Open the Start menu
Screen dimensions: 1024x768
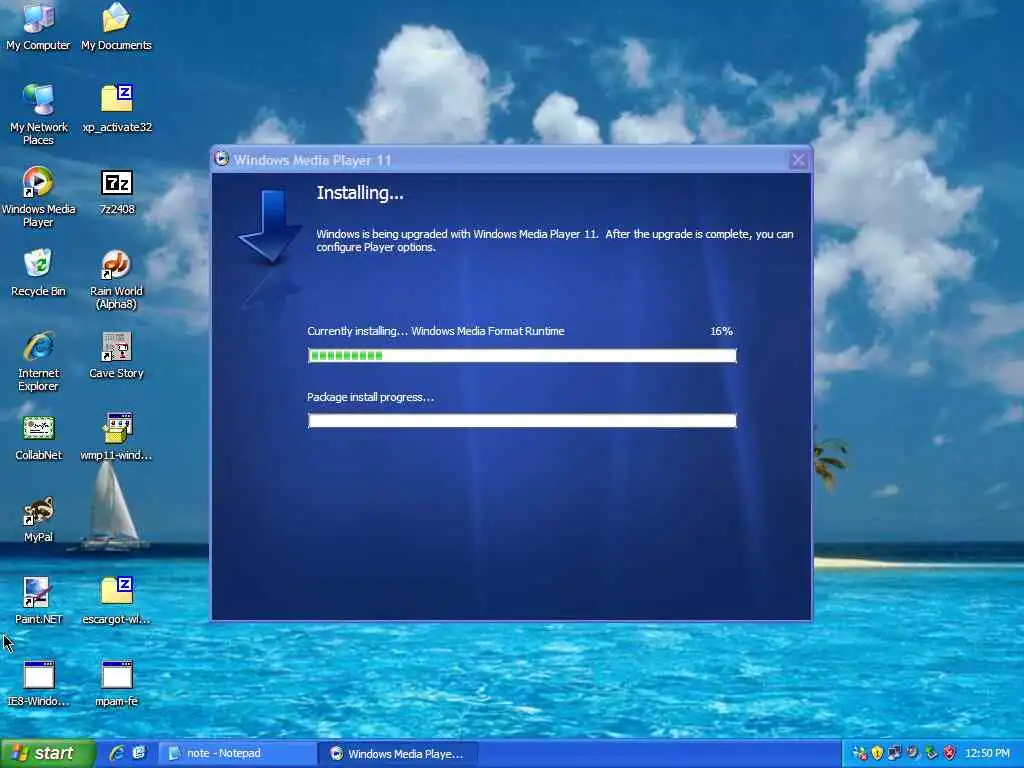coord(46,754)
